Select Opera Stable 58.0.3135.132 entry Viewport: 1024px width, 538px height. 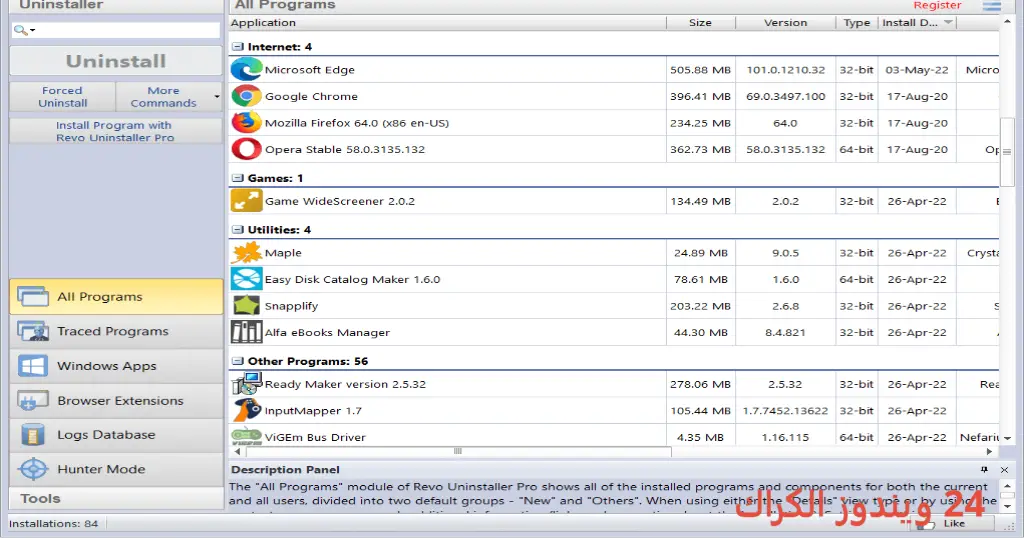[345, 149]
